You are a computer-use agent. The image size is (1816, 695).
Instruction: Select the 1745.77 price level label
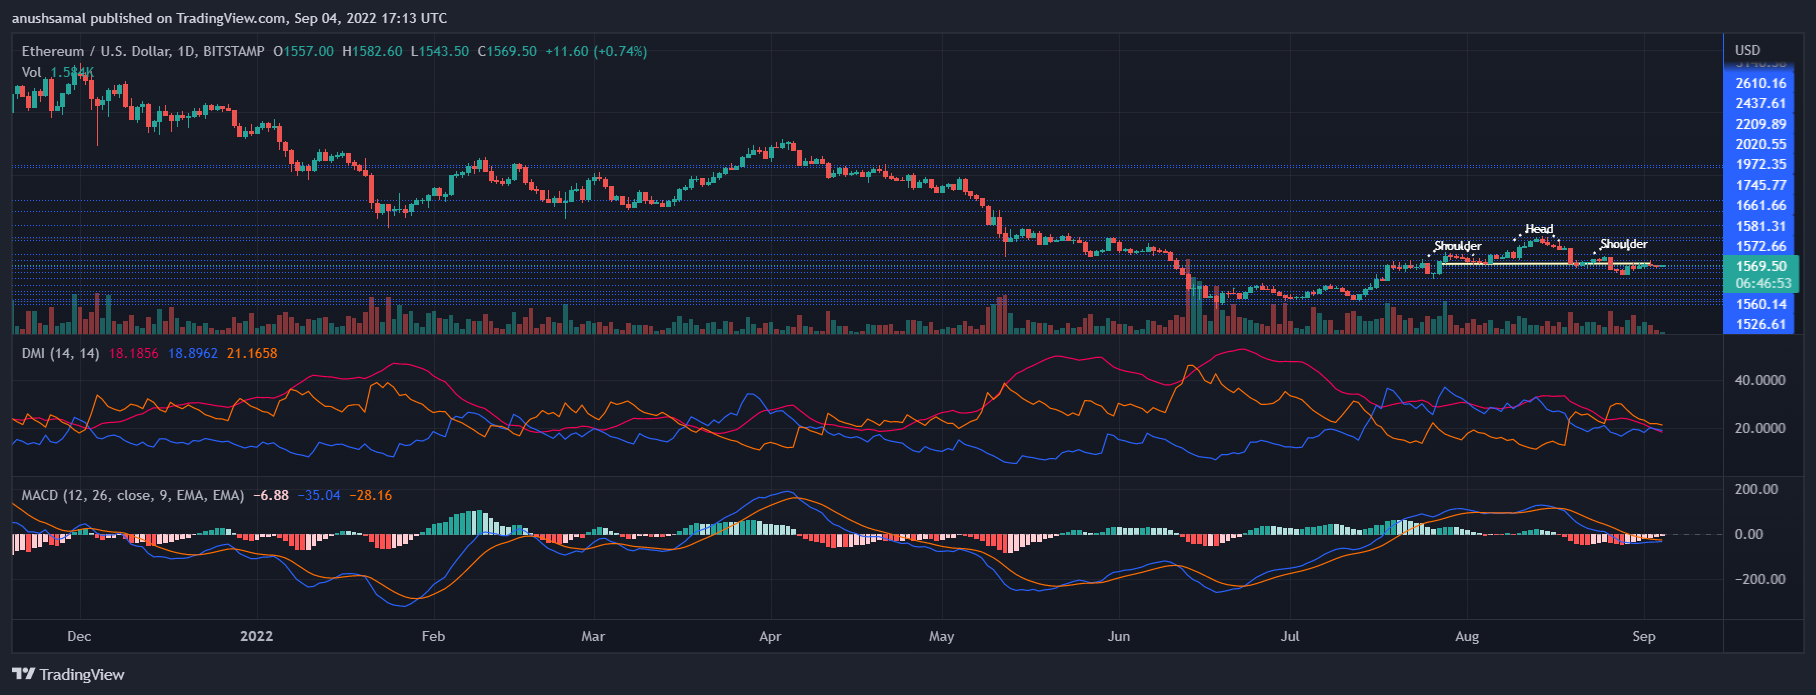(x=1761, y=185)
